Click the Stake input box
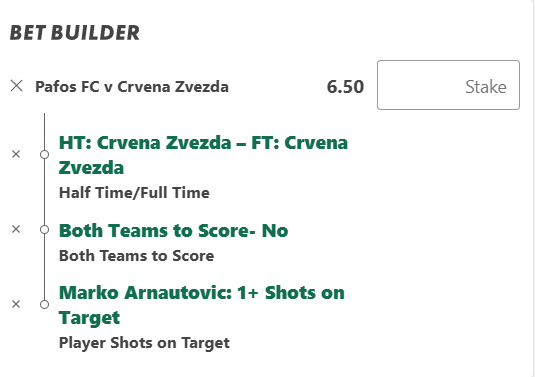The width and height of the screenshot is (535, 377). pos(448,85)
